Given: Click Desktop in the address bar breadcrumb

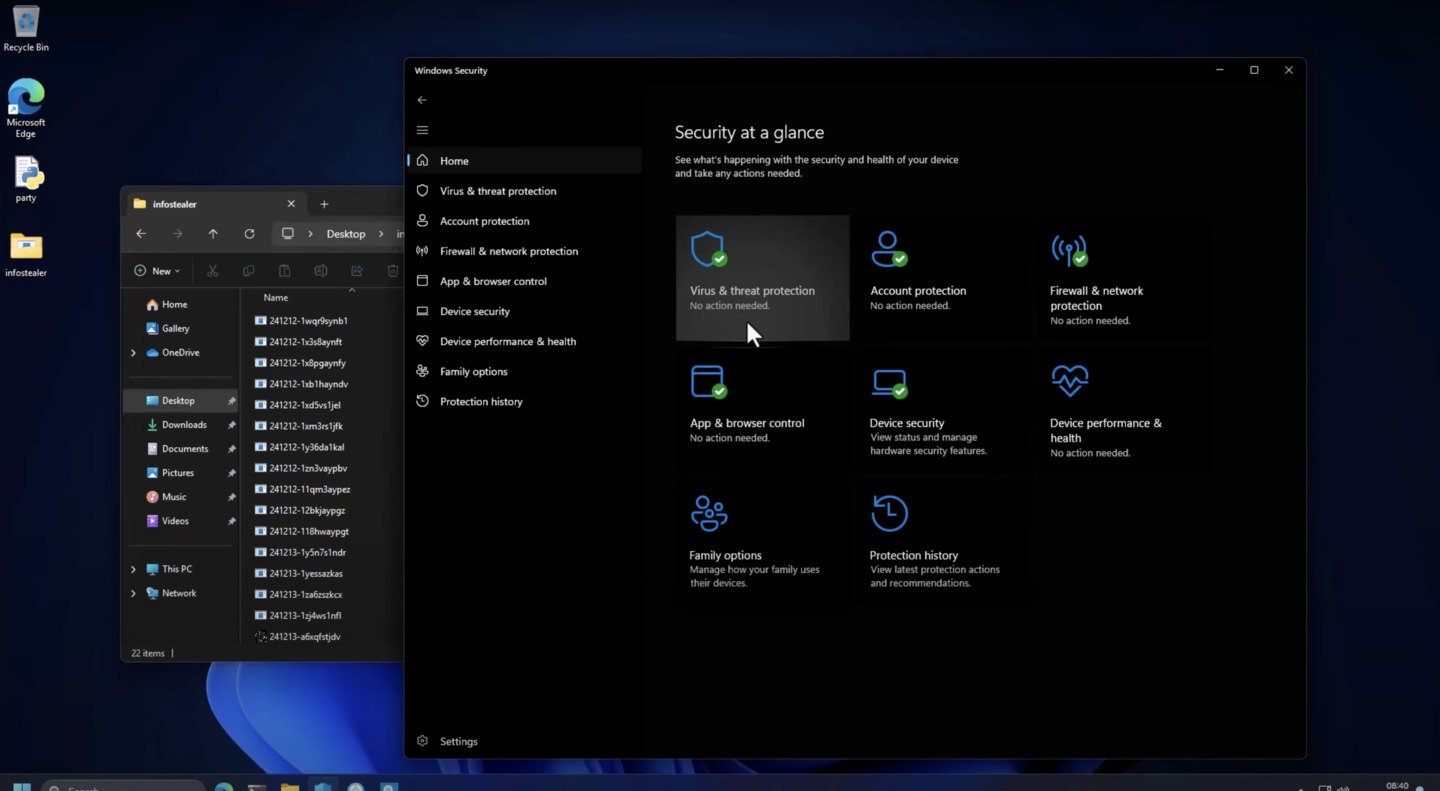Looking at the screenshot, I should (x=346, y=233).
